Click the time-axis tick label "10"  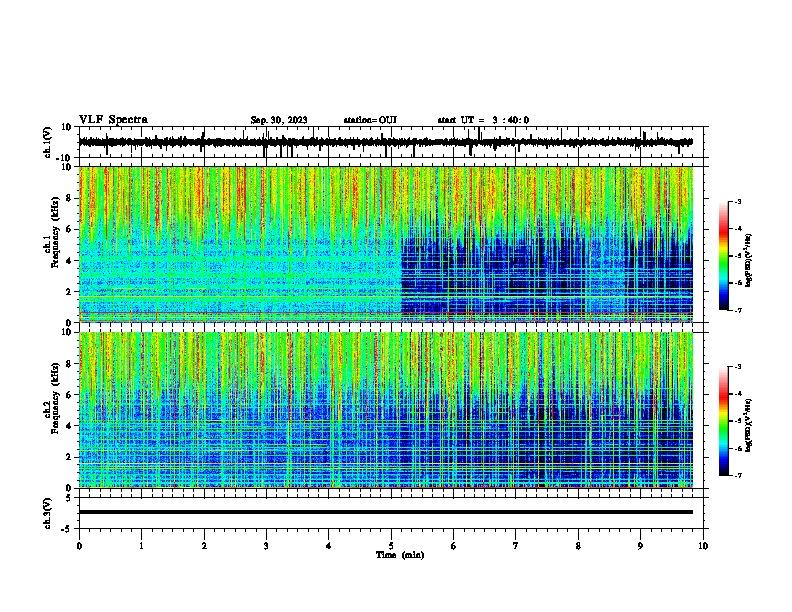[703, 546]
